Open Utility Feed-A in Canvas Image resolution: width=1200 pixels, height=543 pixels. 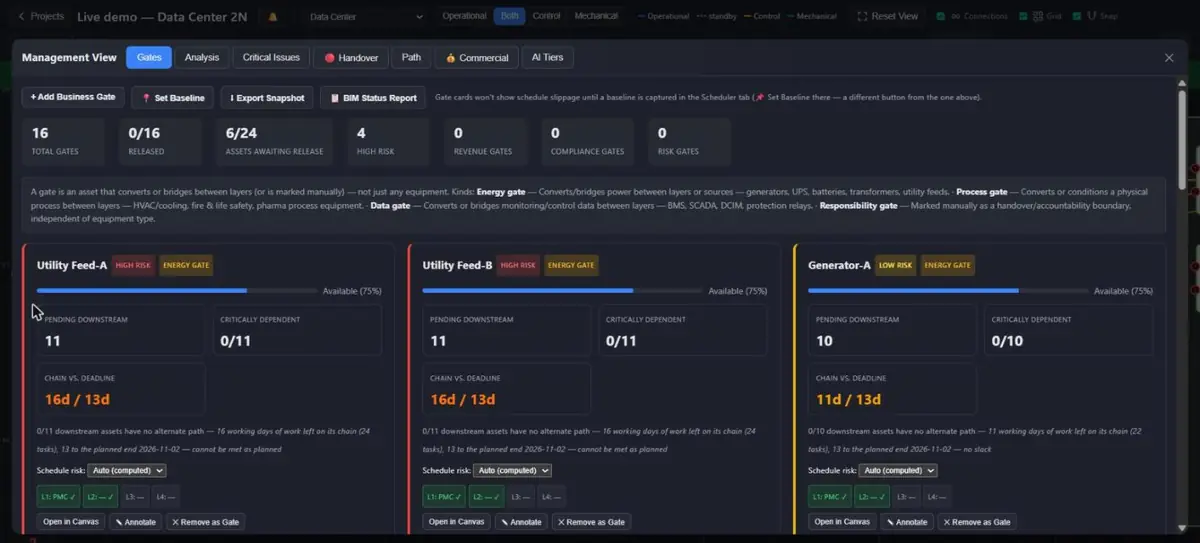coord(71,521)
